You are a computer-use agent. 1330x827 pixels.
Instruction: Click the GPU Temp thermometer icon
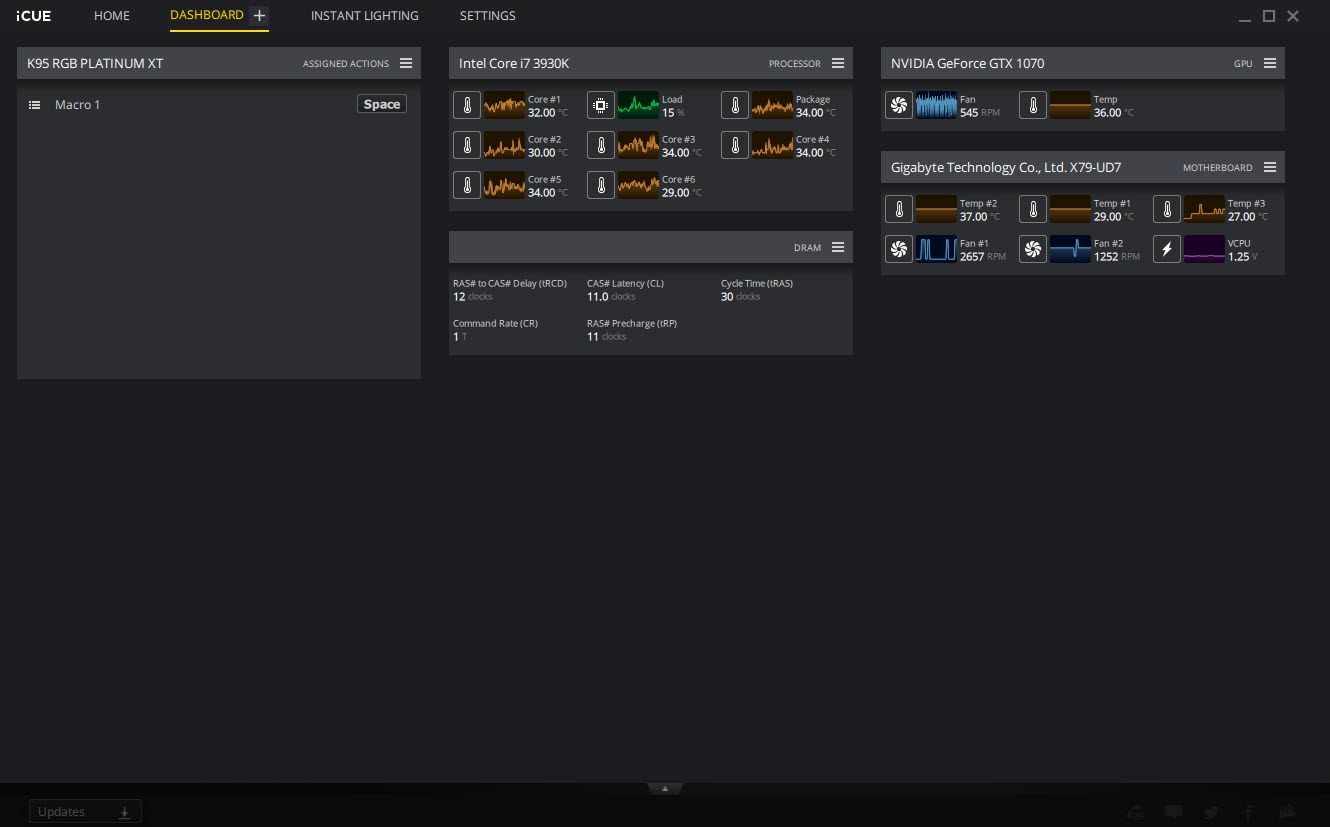tap(1033, 105)
